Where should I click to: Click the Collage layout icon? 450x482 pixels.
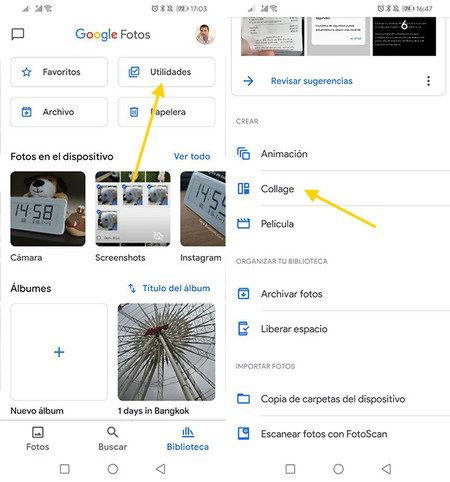coord(243,189)
